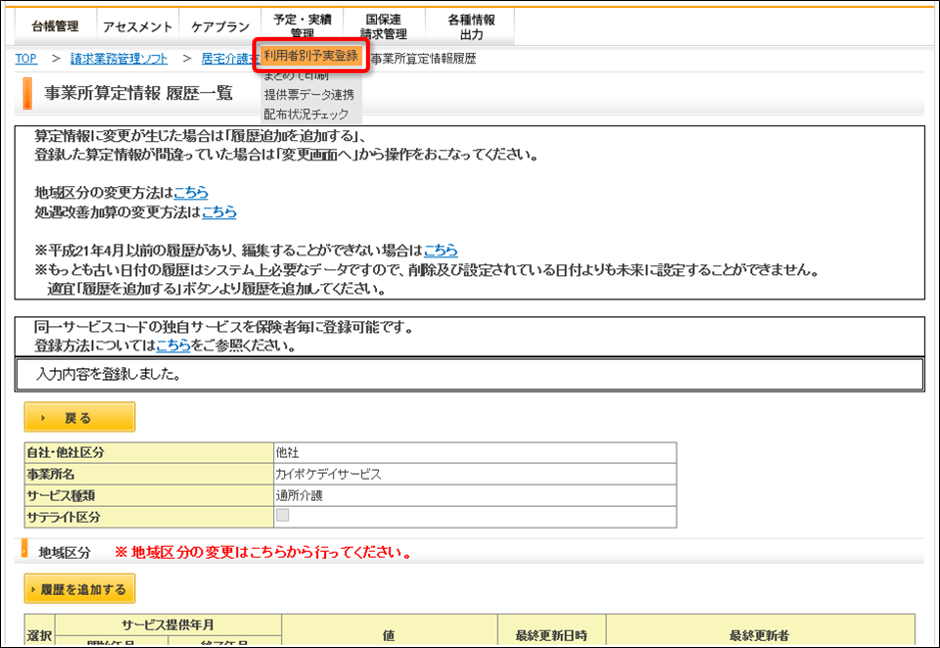This screenshot has height=648, width=940.
Task: Click the 履歴を追加する button
Action: (80, 589)
